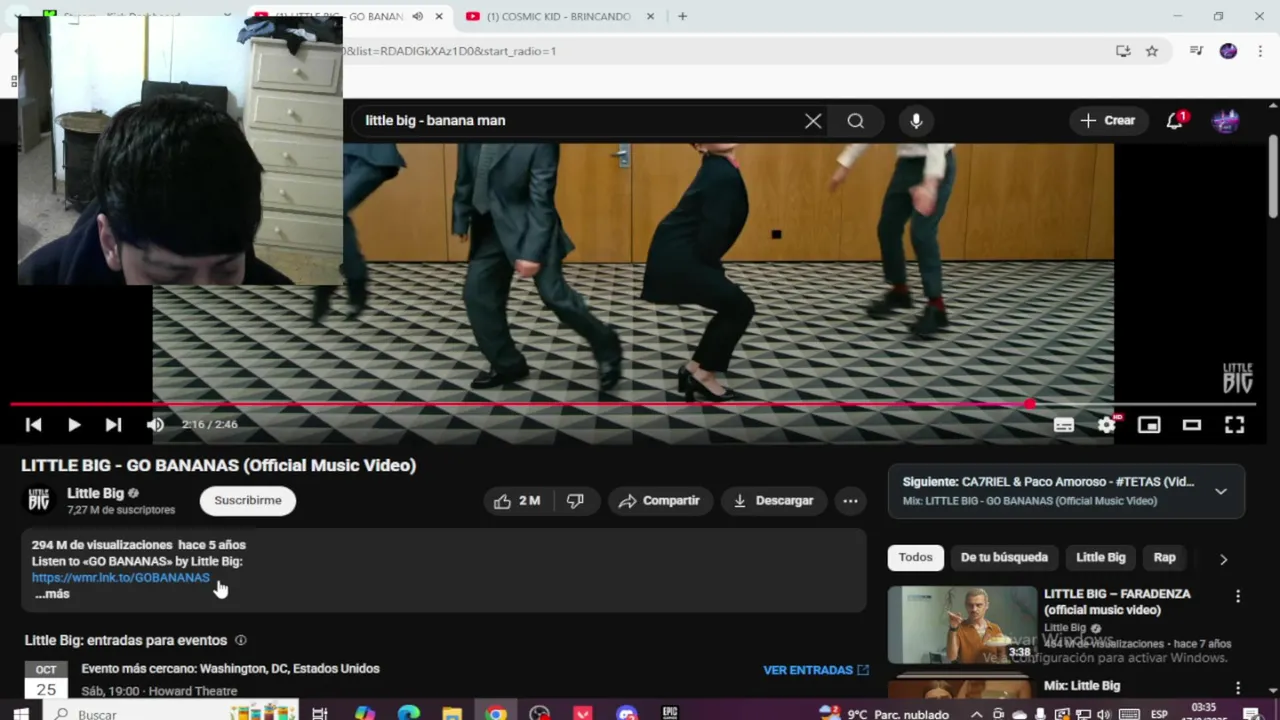Toggle subtitles in the video player
1280x720 pixels.
(x=1064, y=425)
